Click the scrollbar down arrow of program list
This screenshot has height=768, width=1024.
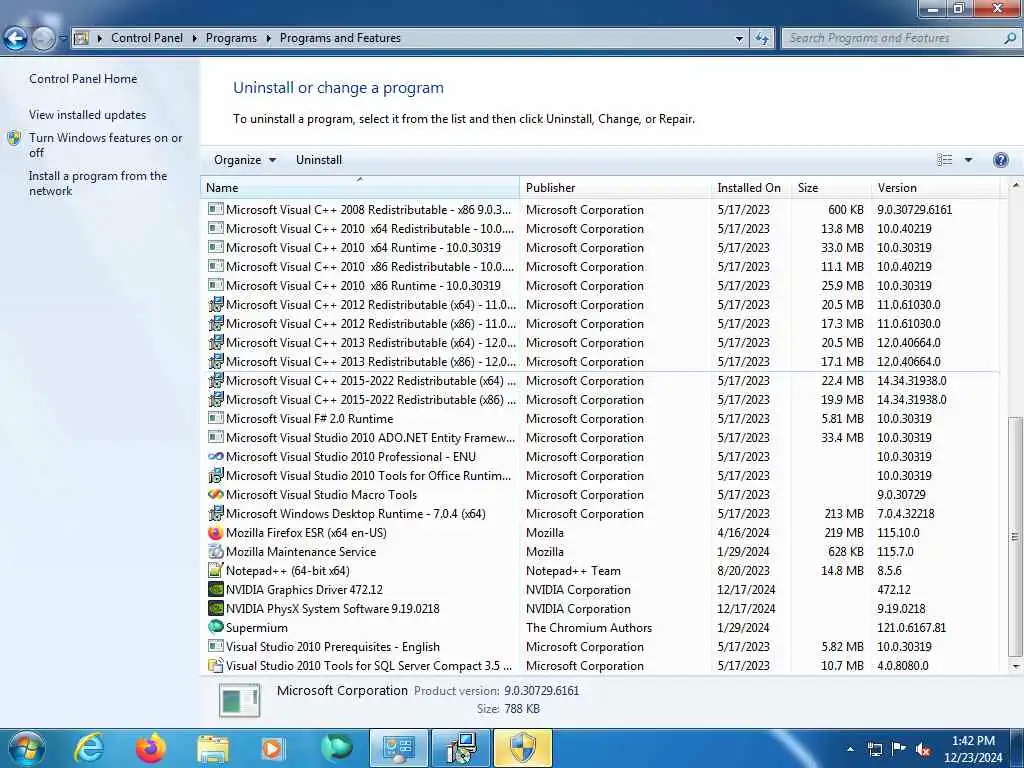click(x=1015, y=666)
